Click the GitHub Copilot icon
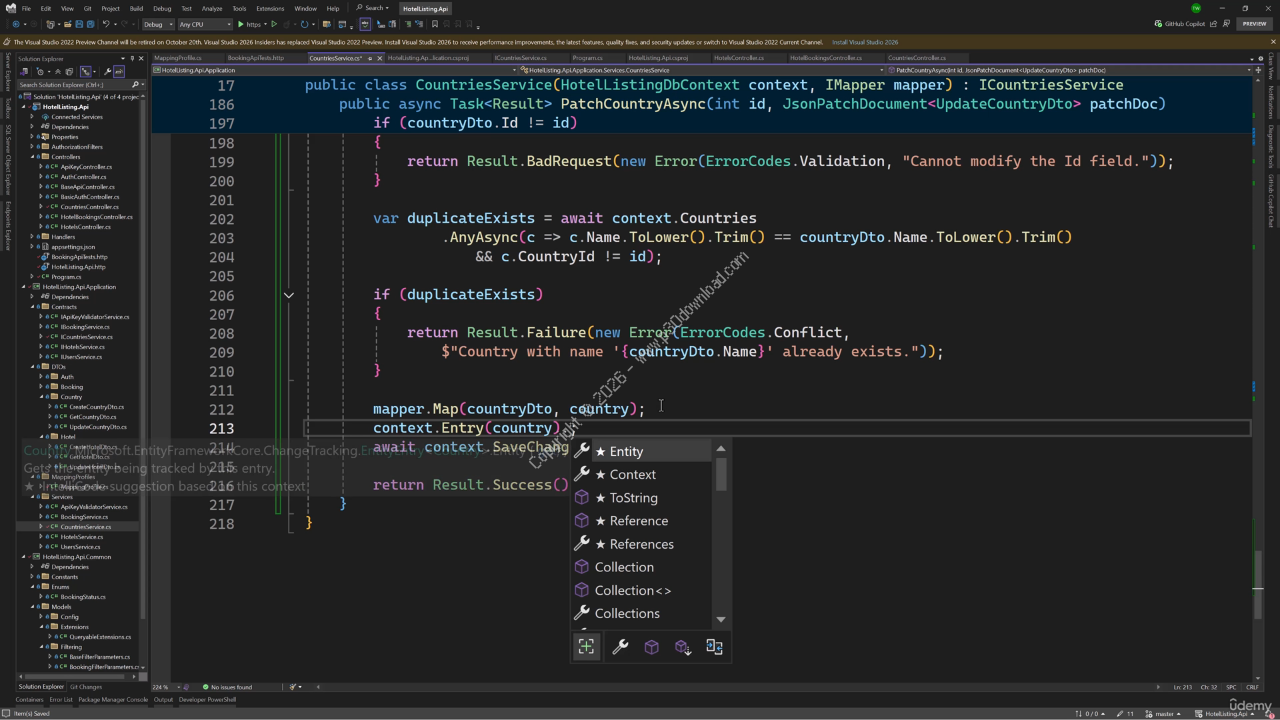The image size is (1280, 720). click(x=1159, y=24)
